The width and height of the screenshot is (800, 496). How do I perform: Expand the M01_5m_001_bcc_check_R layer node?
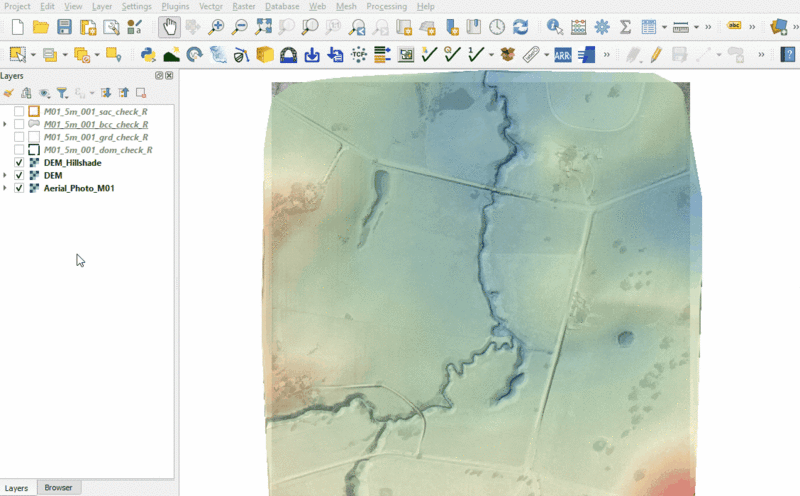[x=6, y=124]
